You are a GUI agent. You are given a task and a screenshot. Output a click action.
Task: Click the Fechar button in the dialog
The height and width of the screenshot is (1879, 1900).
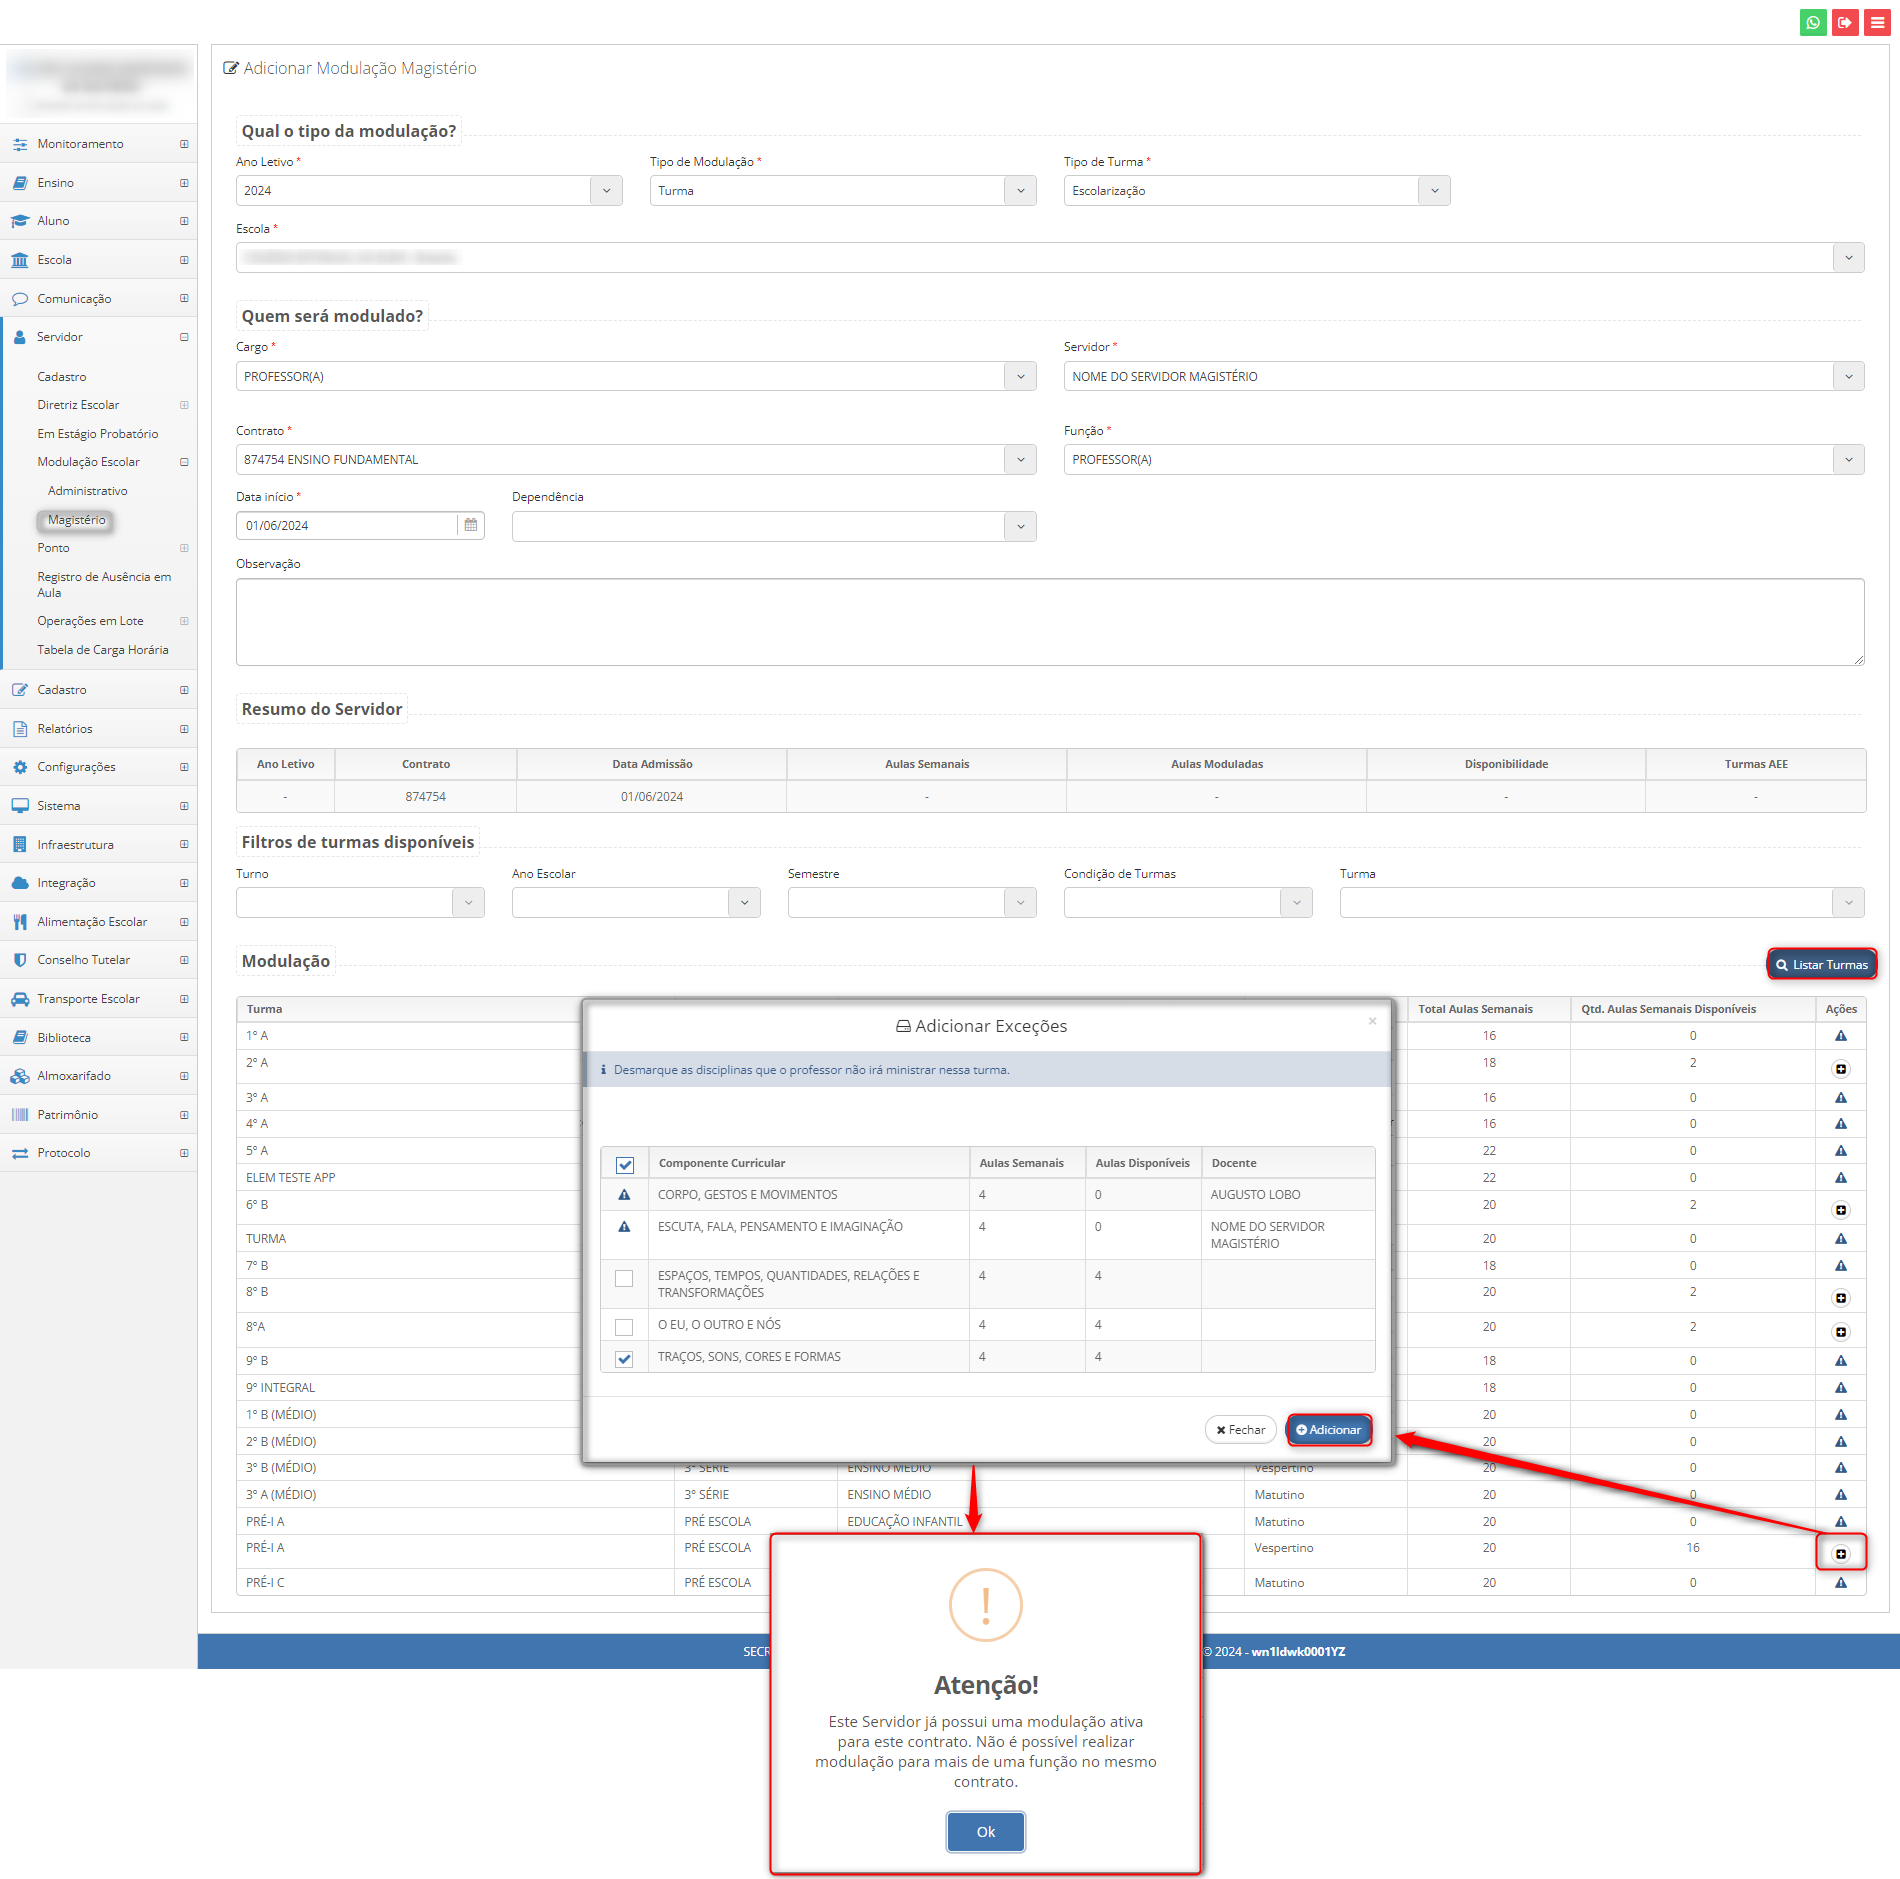(1241, 1430)
